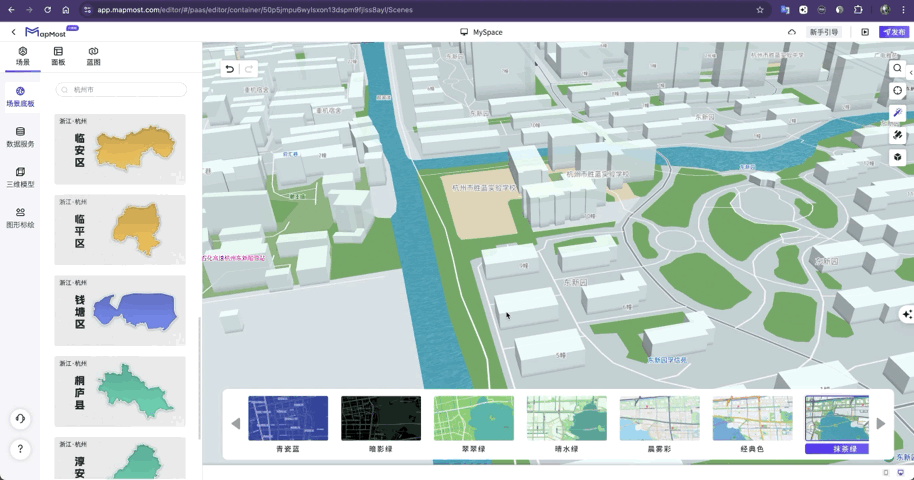The width and height of the screenshot is (914, 480).
Task: Switch to desktop monitor view icon
Action: coord(901,472)
